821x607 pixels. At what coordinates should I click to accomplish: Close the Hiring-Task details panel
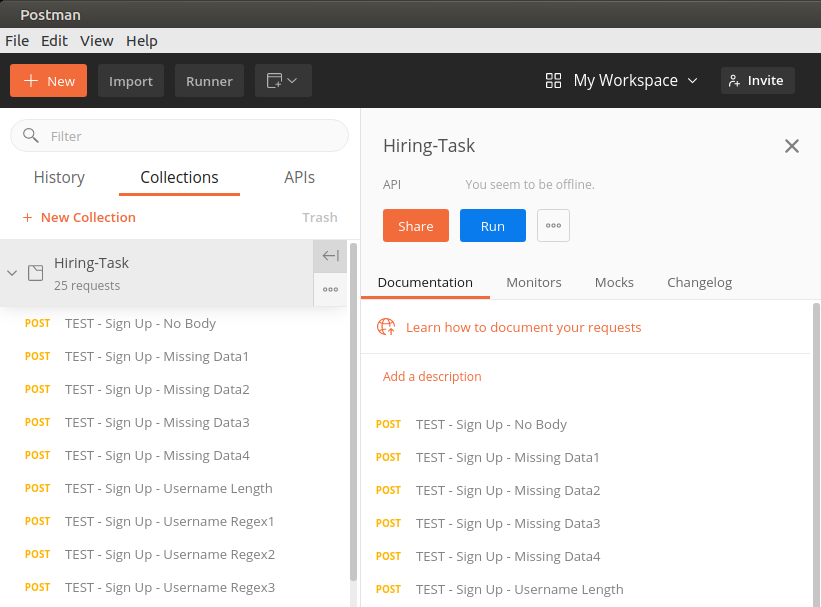792,146
